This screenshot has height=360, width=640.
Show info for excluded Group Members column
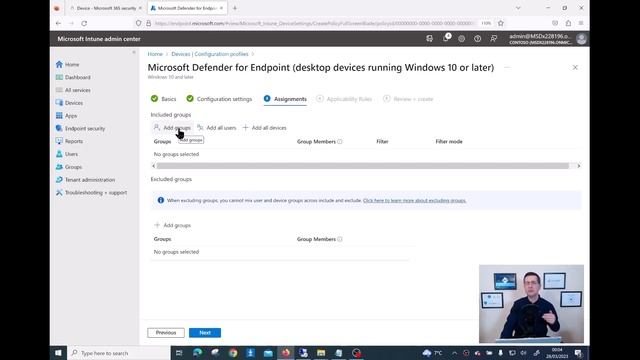[340, 239]
